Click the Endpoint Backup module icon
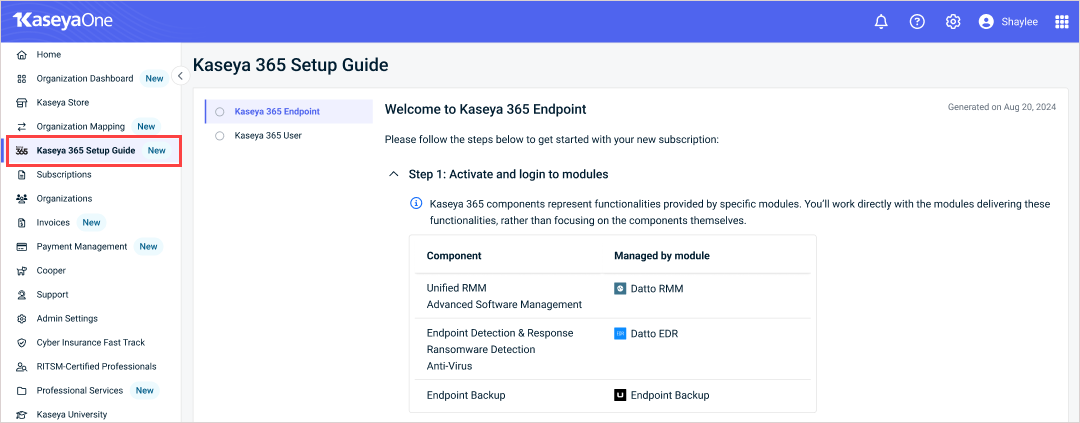1080x423 pixels. tap(620, 395)
